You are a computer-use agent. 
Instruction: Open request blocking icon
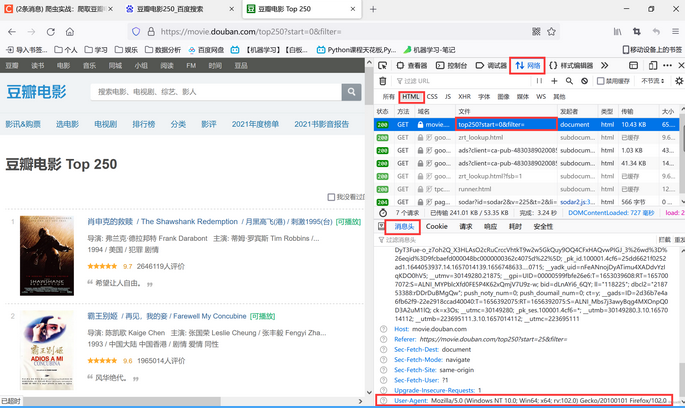click(x=584, y=81)
